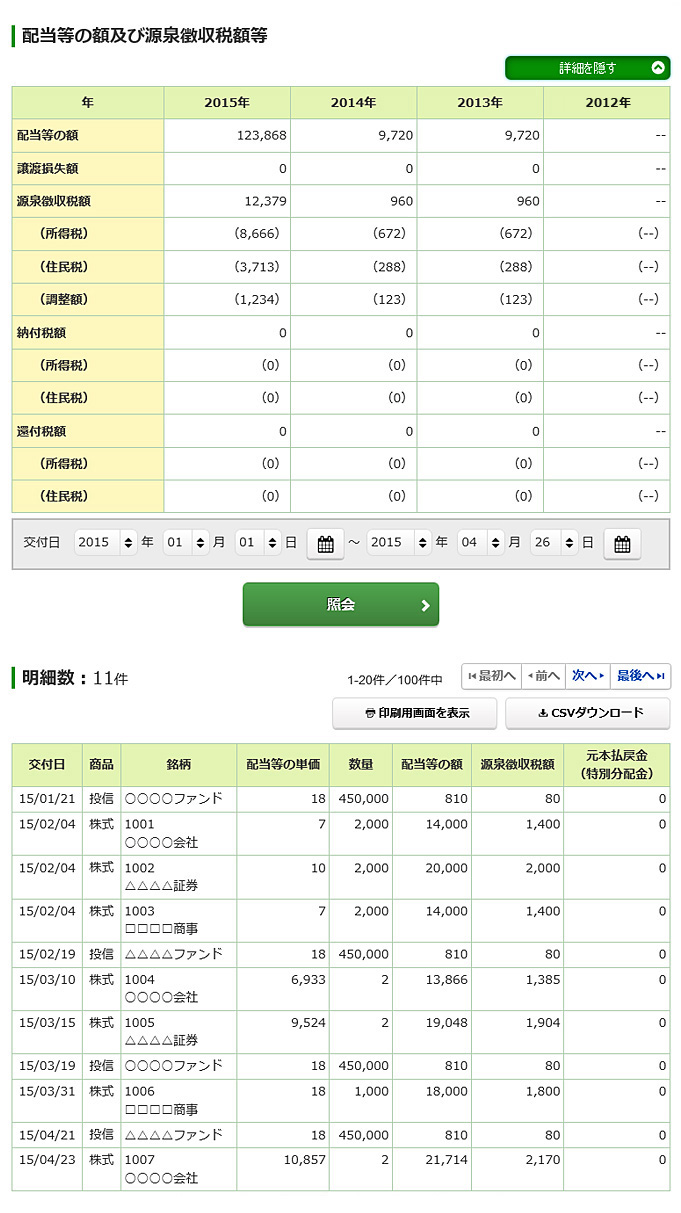Select stock 1006 □□□□商事 cell
The image size is (681, 1213).
pos(179,1100)
